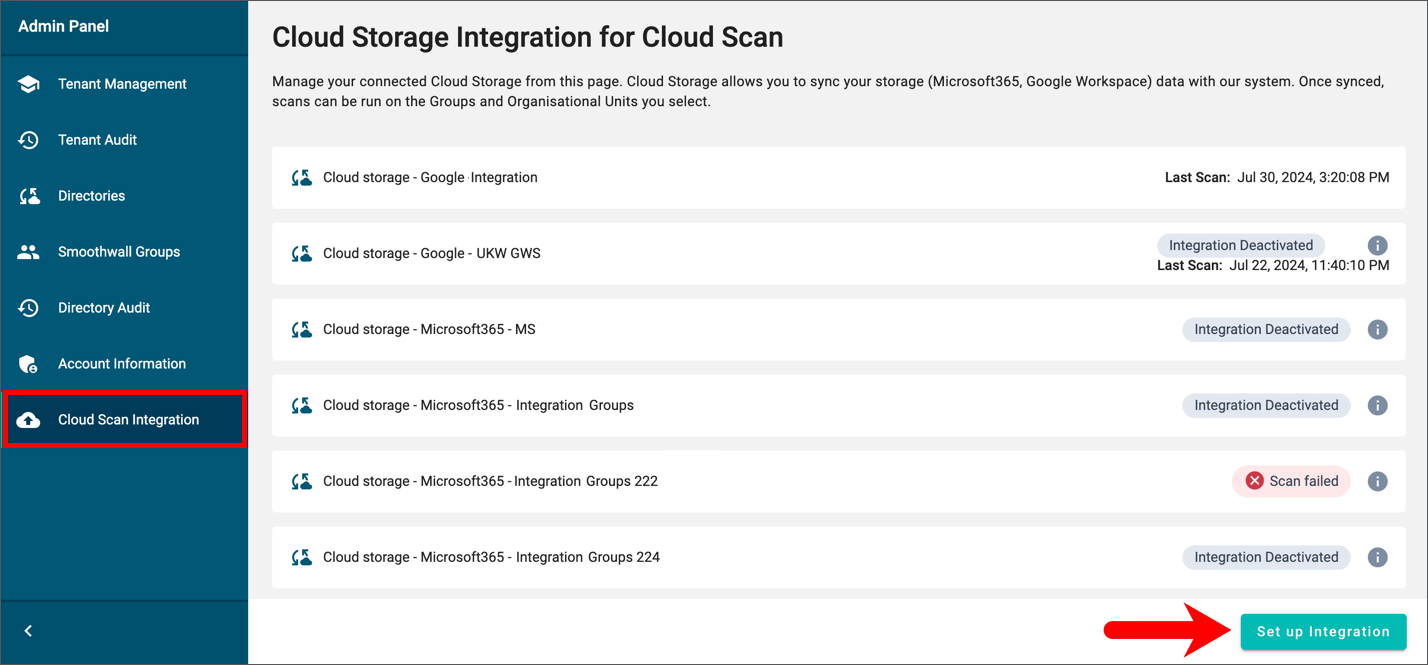
Task: Click the sync icon in the Microsoft365 - Integration Groups row
Action: click(x=302, y=406)
